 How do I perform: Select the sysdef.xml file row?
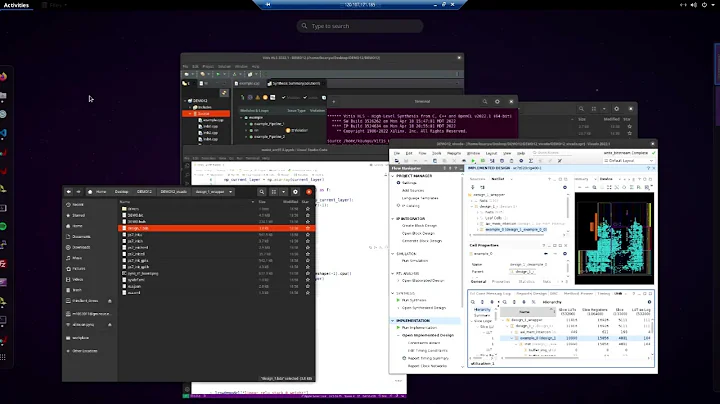(216, 280)
